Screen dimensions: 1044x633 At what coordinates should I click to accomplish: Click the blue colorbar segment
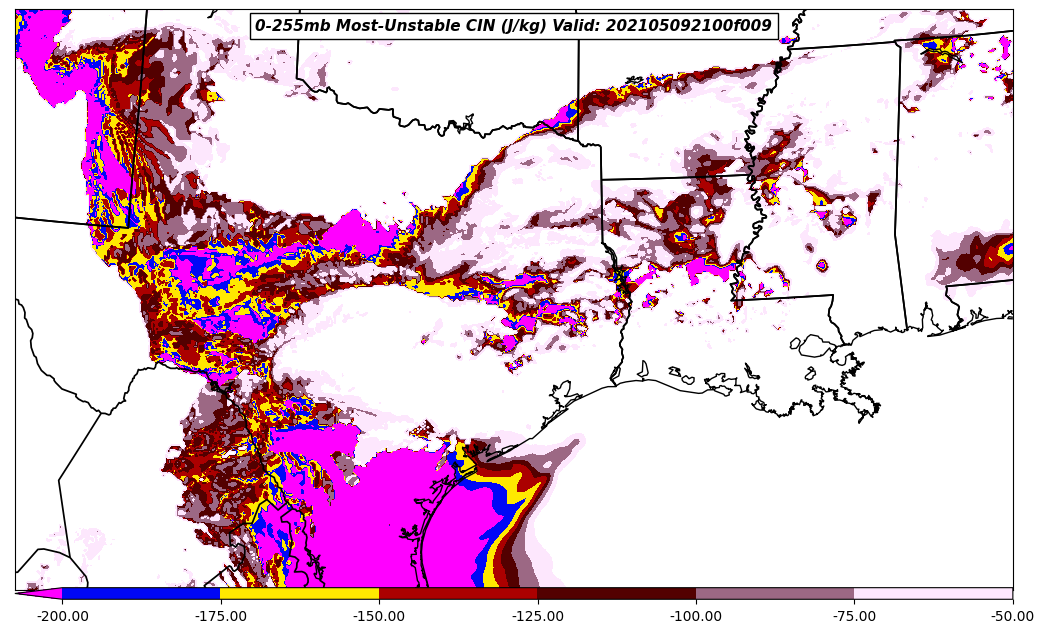pos(141,593)
